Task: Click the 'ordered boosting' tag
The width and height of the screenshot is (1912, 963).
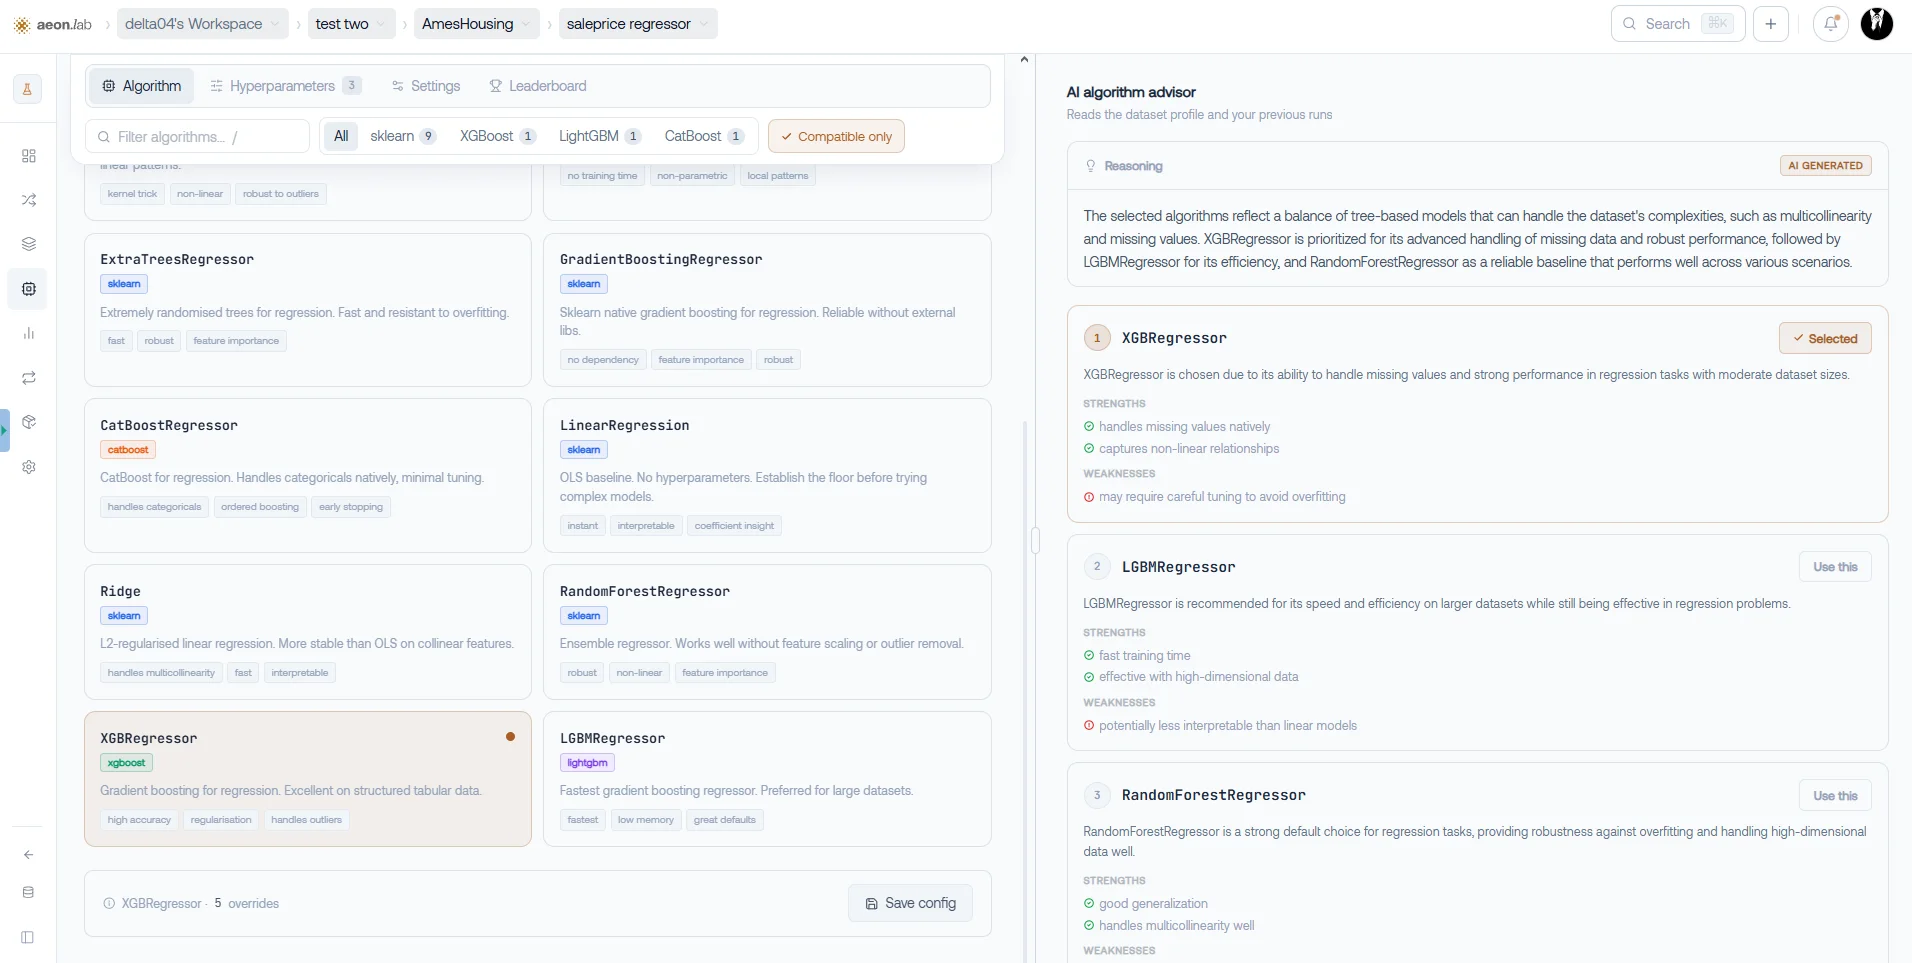Action: pyautogui.click(x=260, y=507)
